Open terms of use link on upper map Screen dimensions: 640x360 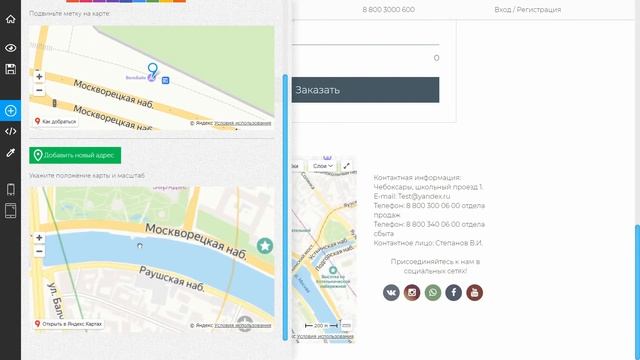coord(242,123)
